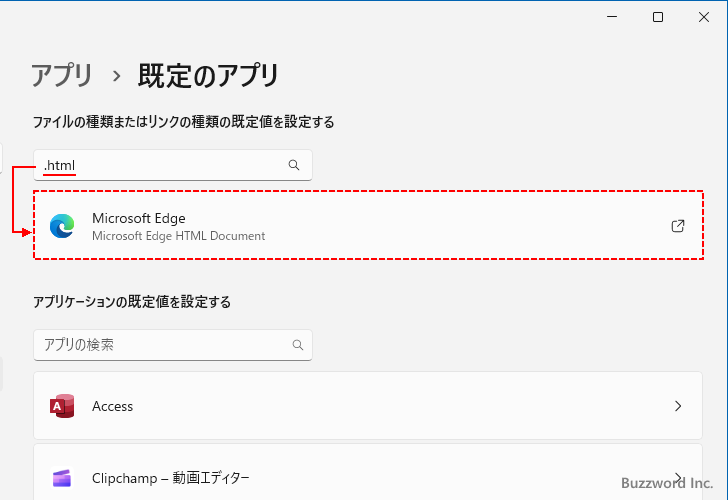Expand Access row chevron
Screen dimensions: 728x500
click(678, 406)
